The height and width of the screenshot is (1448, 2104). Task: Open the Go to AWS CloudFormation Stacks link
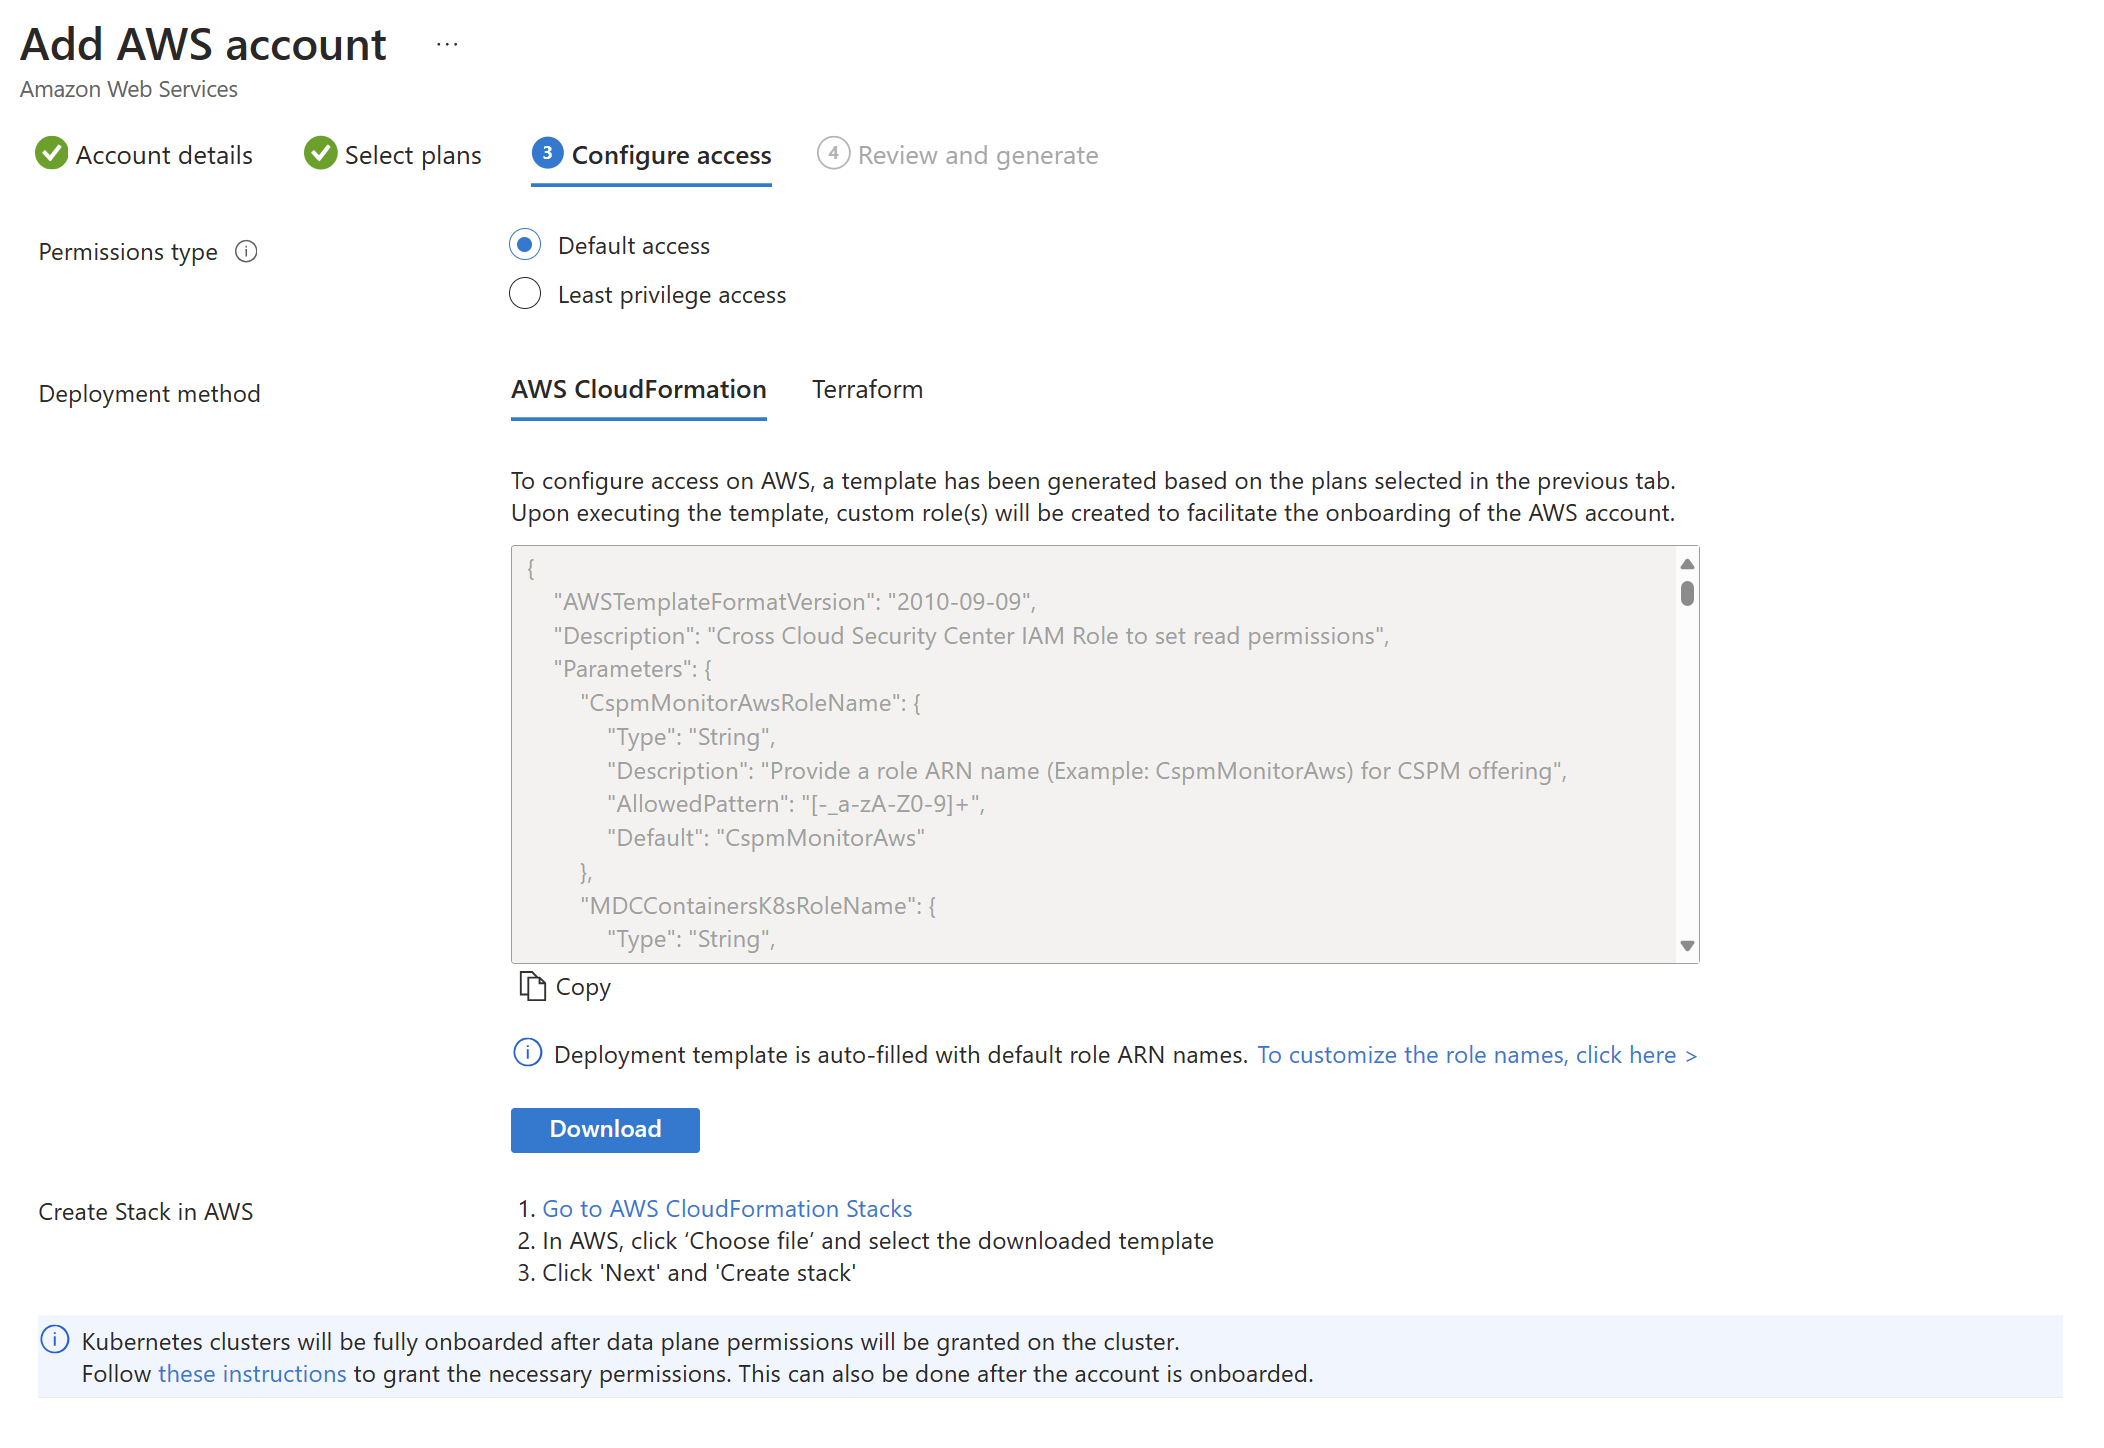727,1209
